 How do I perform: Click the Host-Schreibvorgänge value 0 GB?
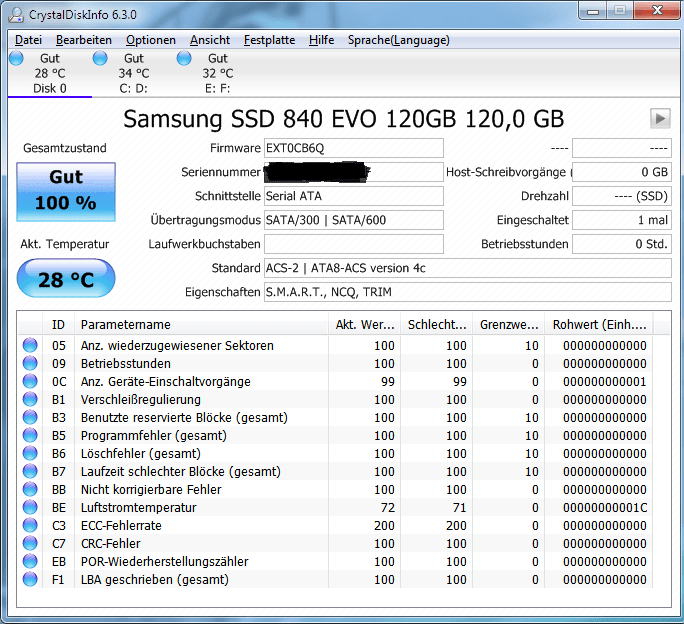click(622, 172)
